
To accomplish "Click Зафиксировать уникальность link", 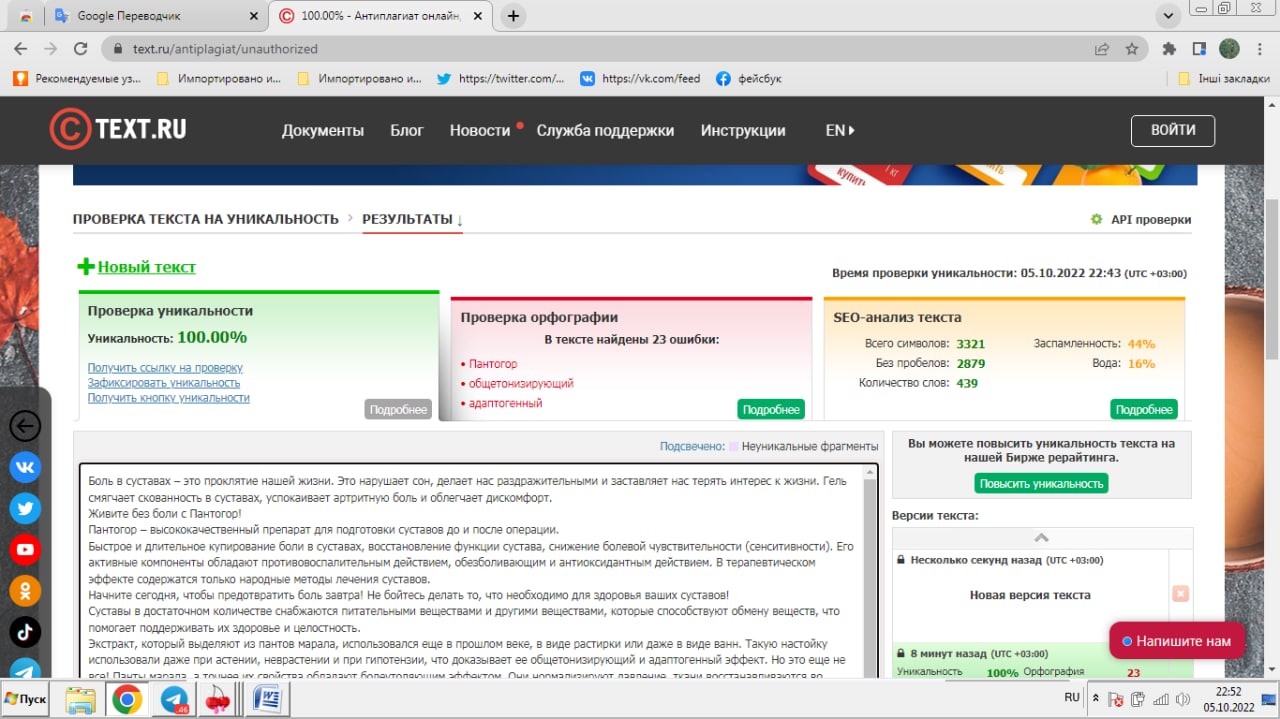I will [164, 383].
